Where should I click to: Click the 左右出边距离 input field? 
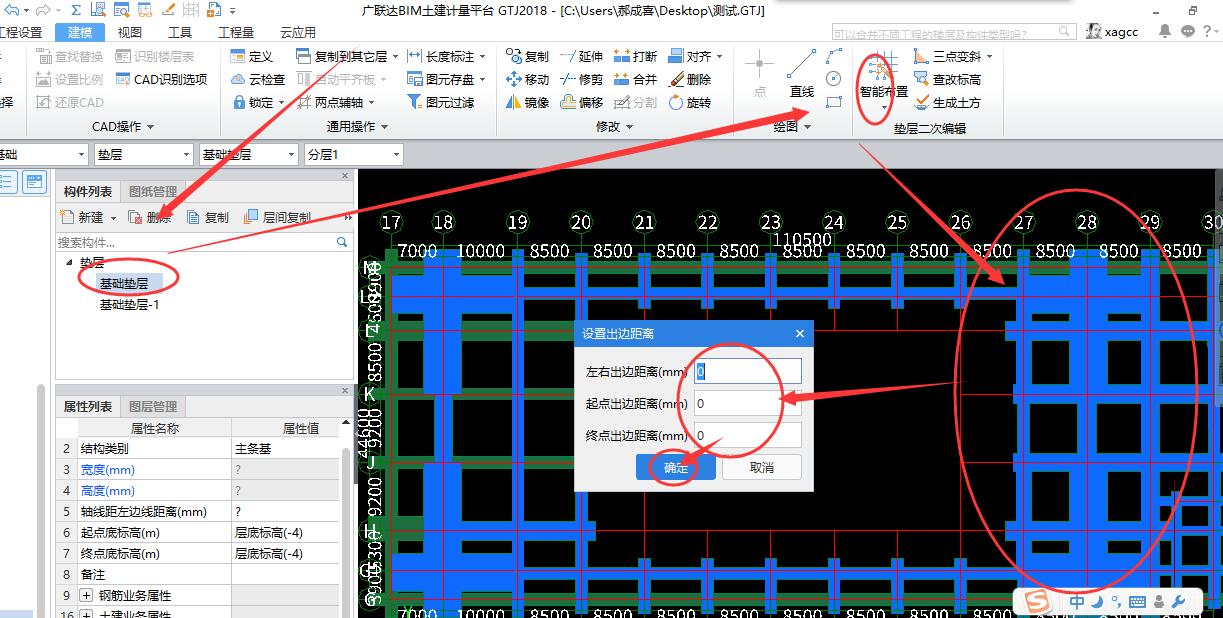(x=748, y=371)
